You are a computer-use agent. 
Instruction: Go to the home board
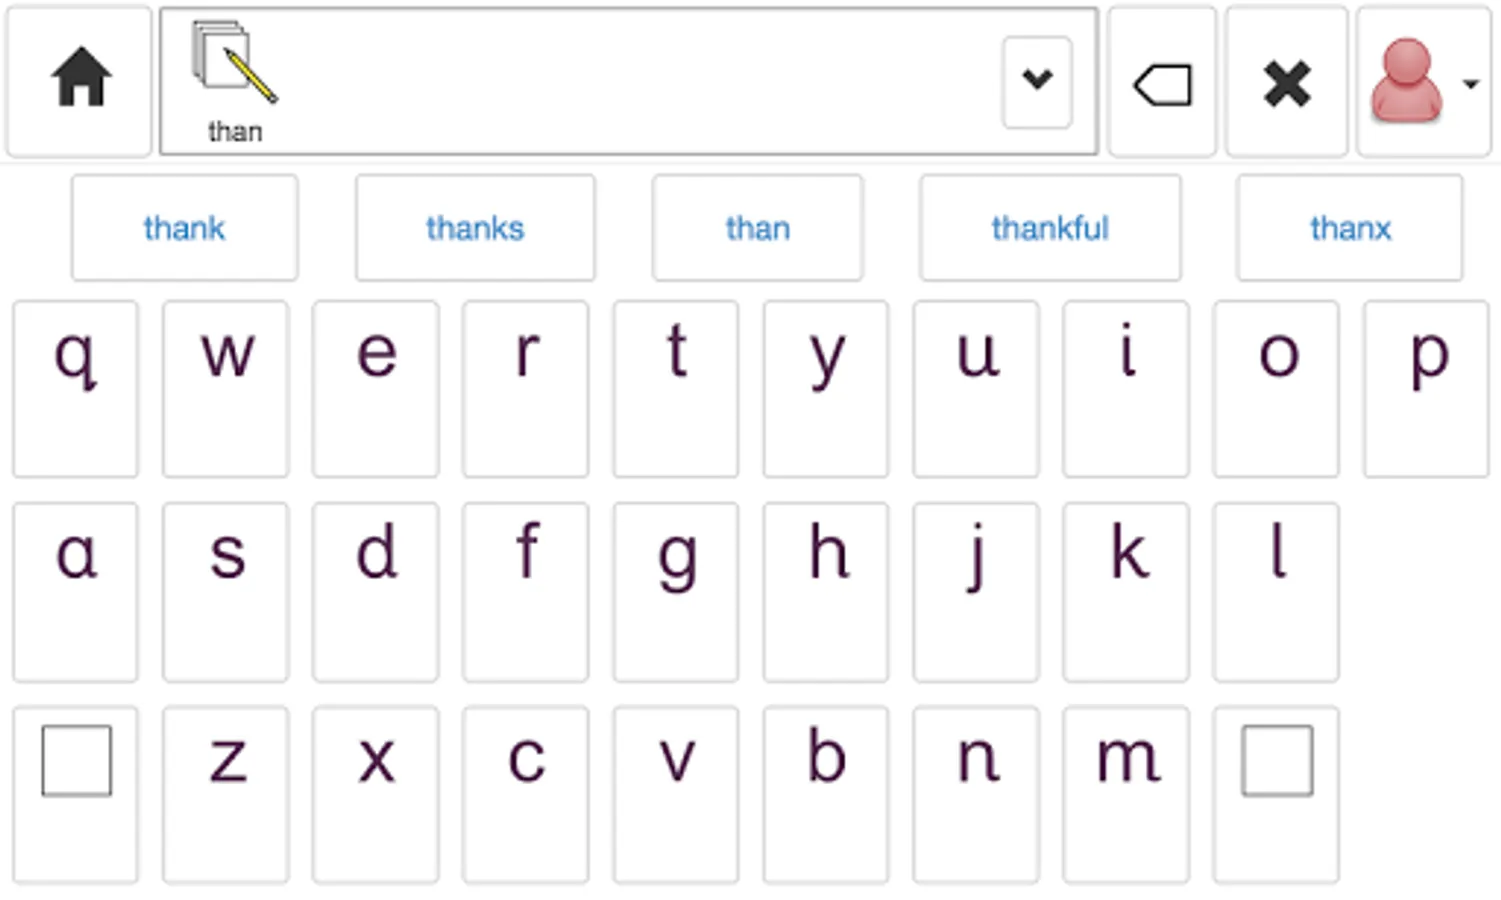79,80
